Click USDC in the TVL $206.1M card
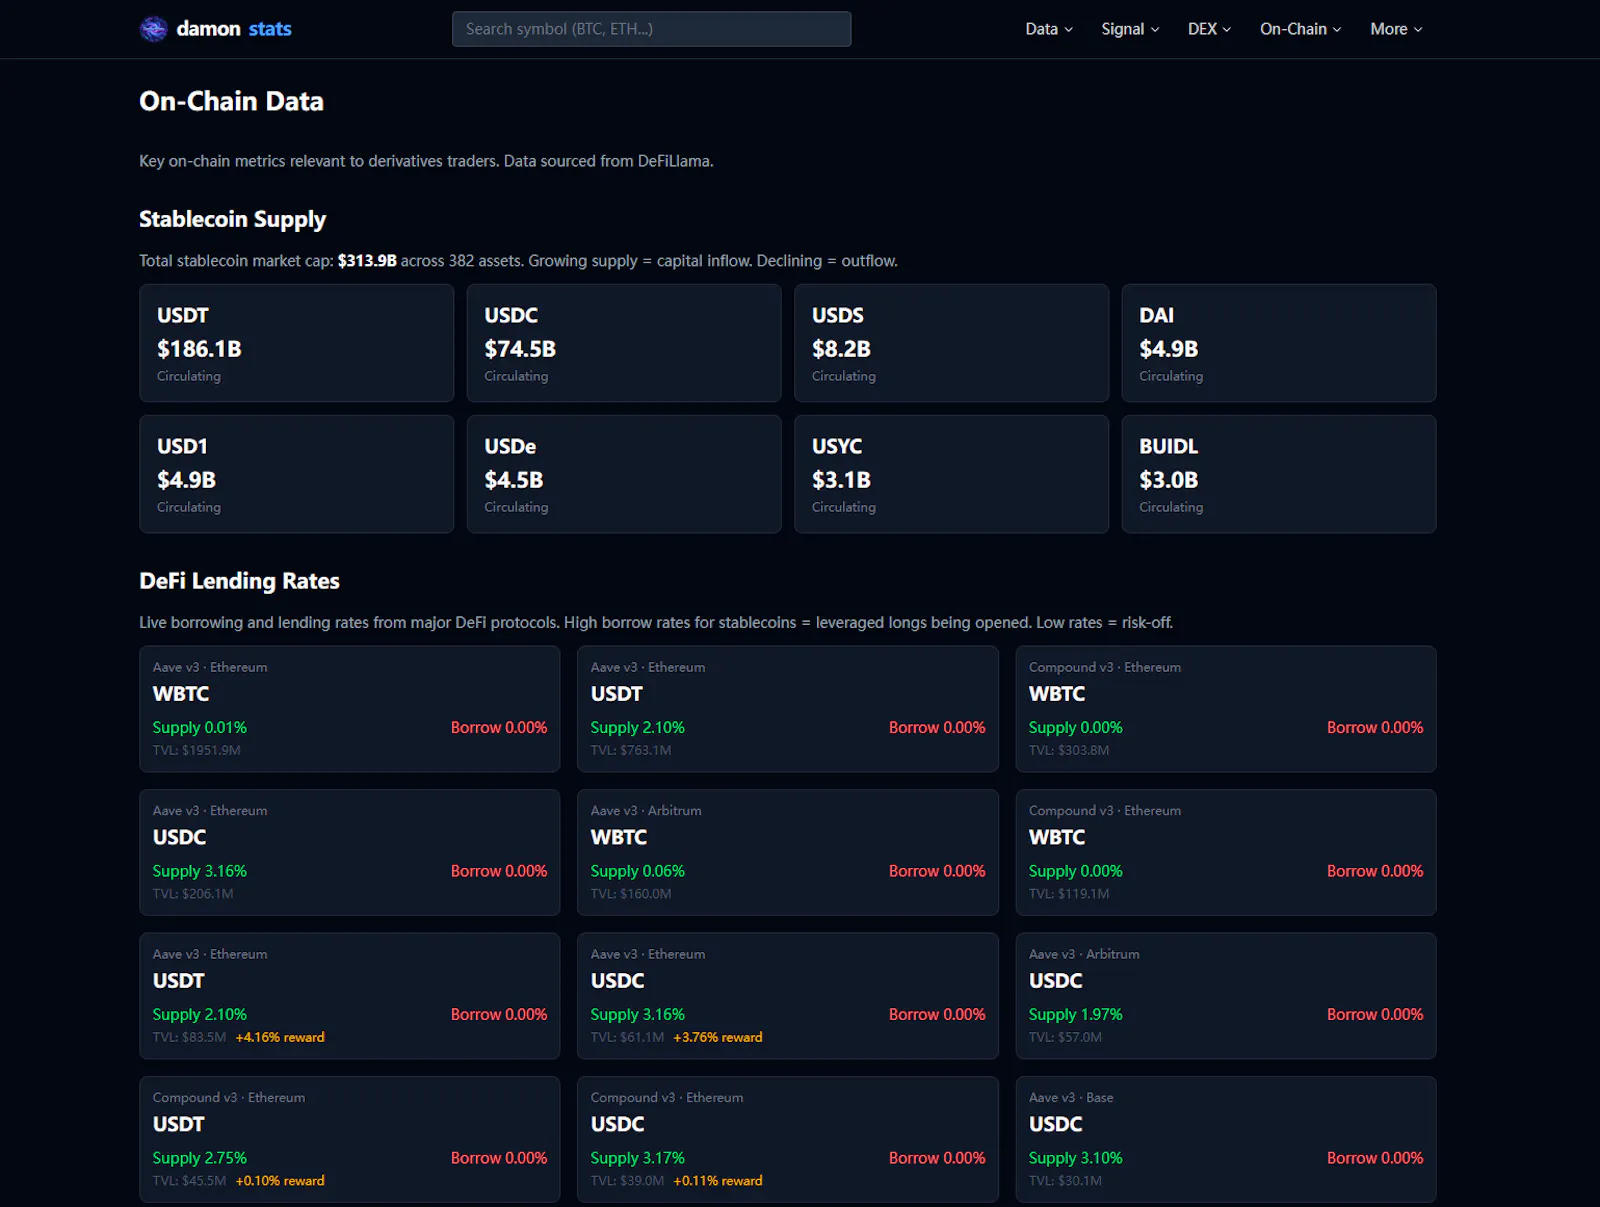This screenshot has height=1207, width=1600. pyautogui.click(x=179, y=838)
